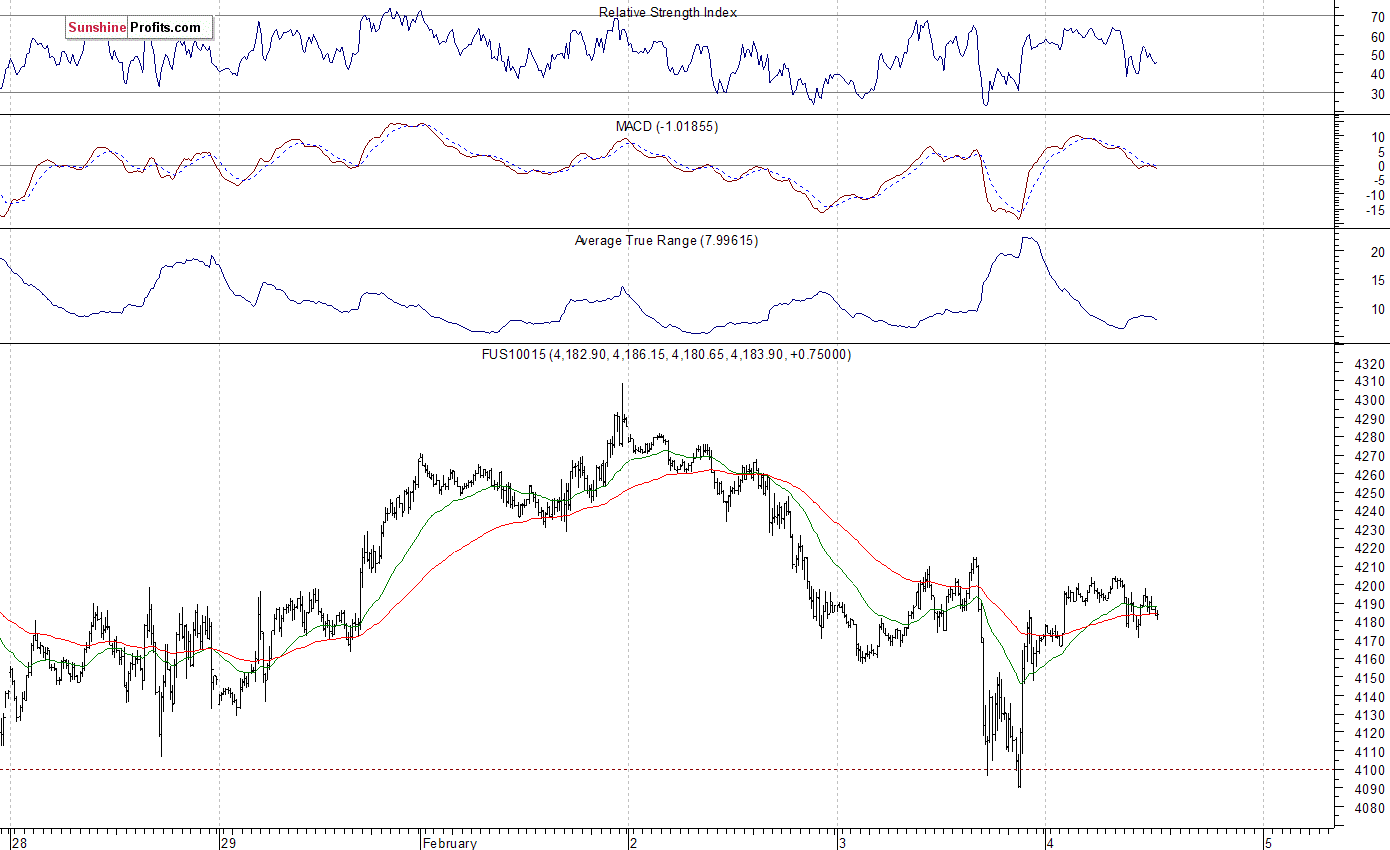Click the 4 date label on time axis
1390x850 pixels.
1051,843
